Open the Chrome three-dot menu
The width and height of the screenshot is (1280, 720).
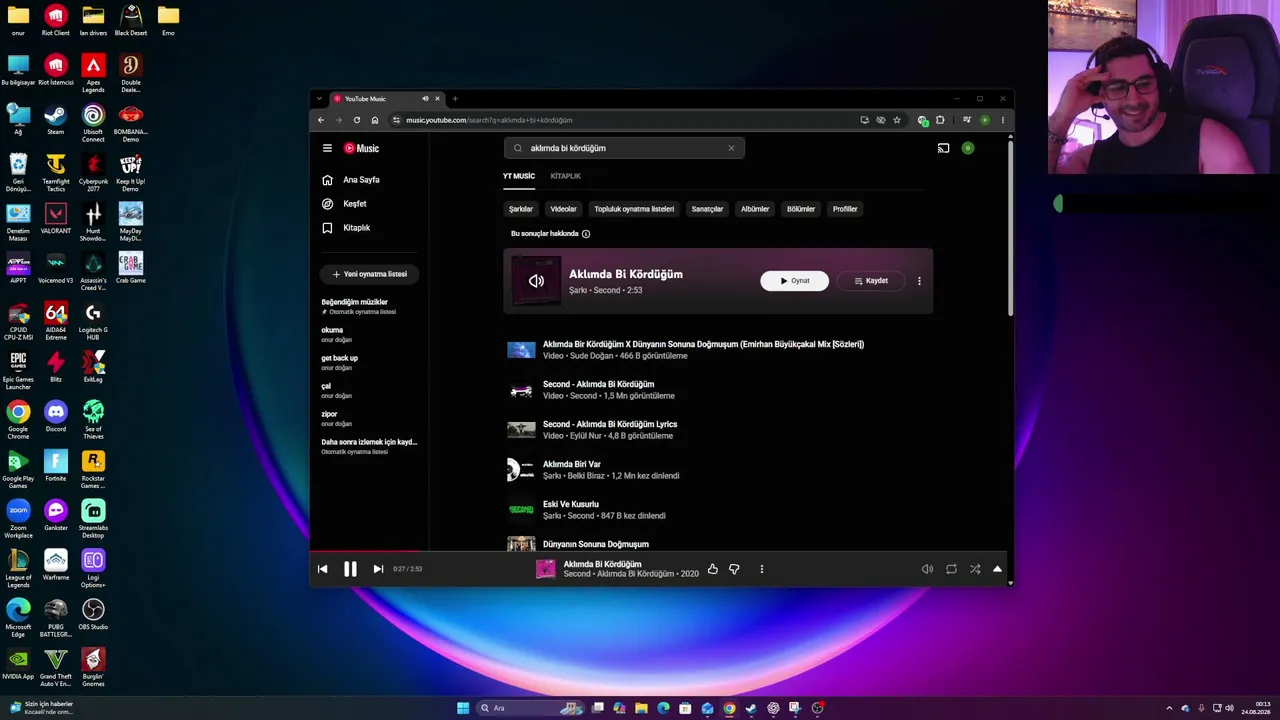1002,120
